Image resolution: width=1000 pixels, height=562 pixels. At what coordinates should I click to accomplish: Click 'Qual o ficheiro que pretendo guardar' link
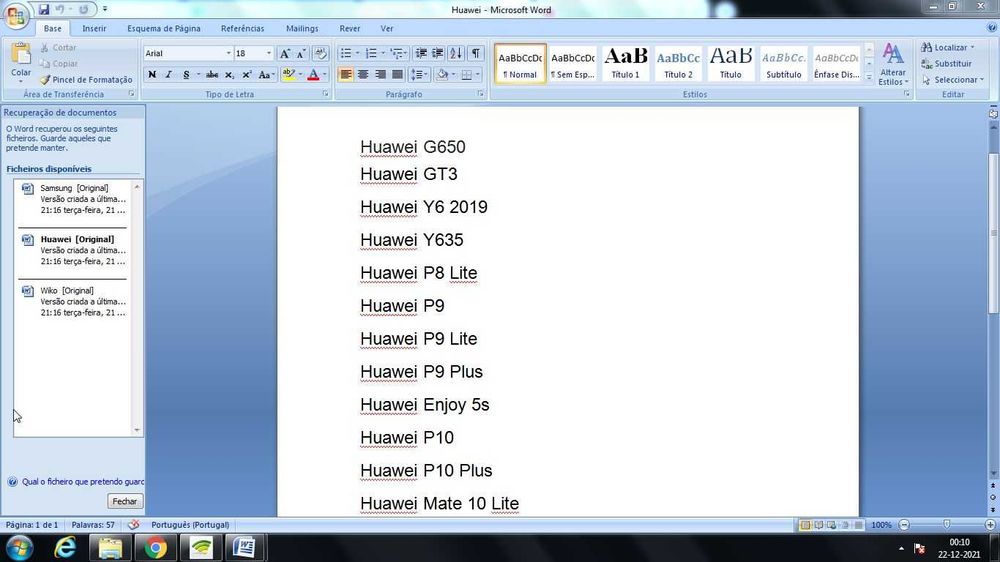(83, 482)
